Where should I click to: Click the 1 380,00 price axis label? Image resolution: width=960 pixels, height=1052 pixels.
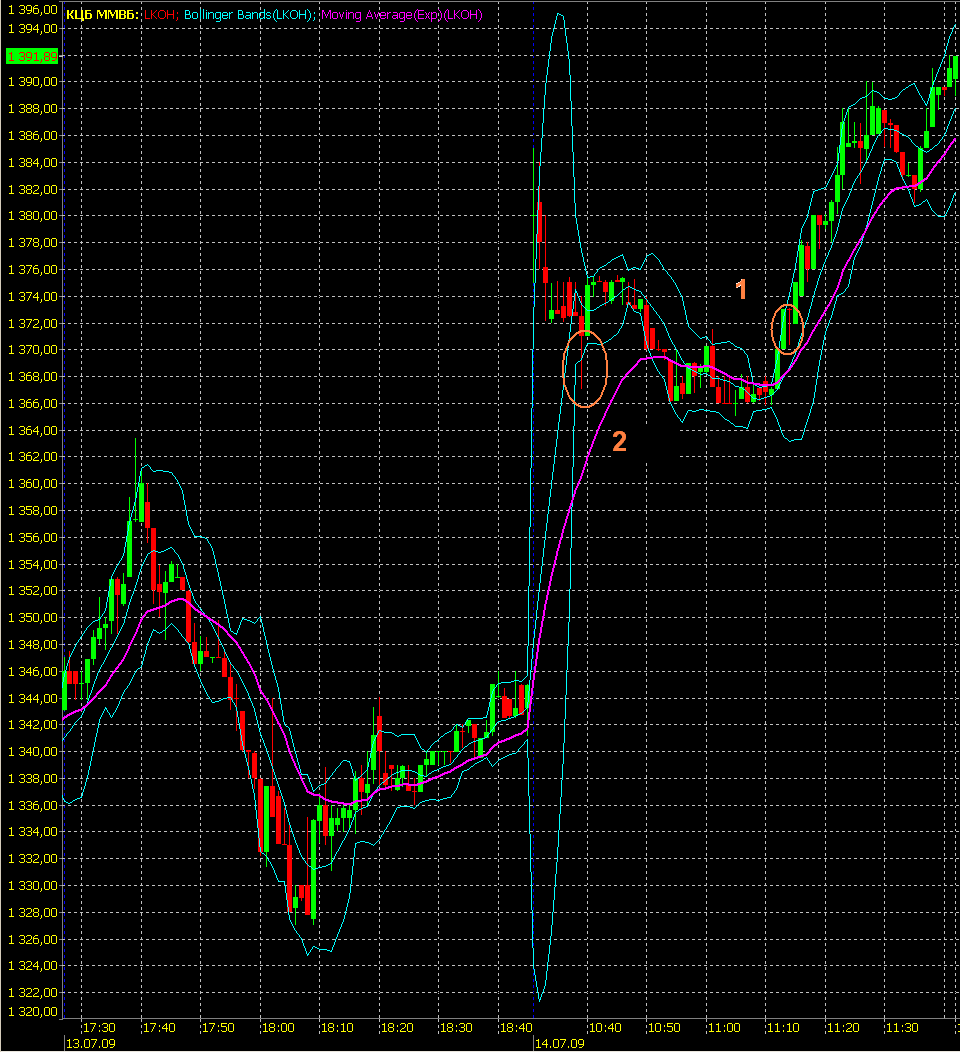[x=30, y=216]
